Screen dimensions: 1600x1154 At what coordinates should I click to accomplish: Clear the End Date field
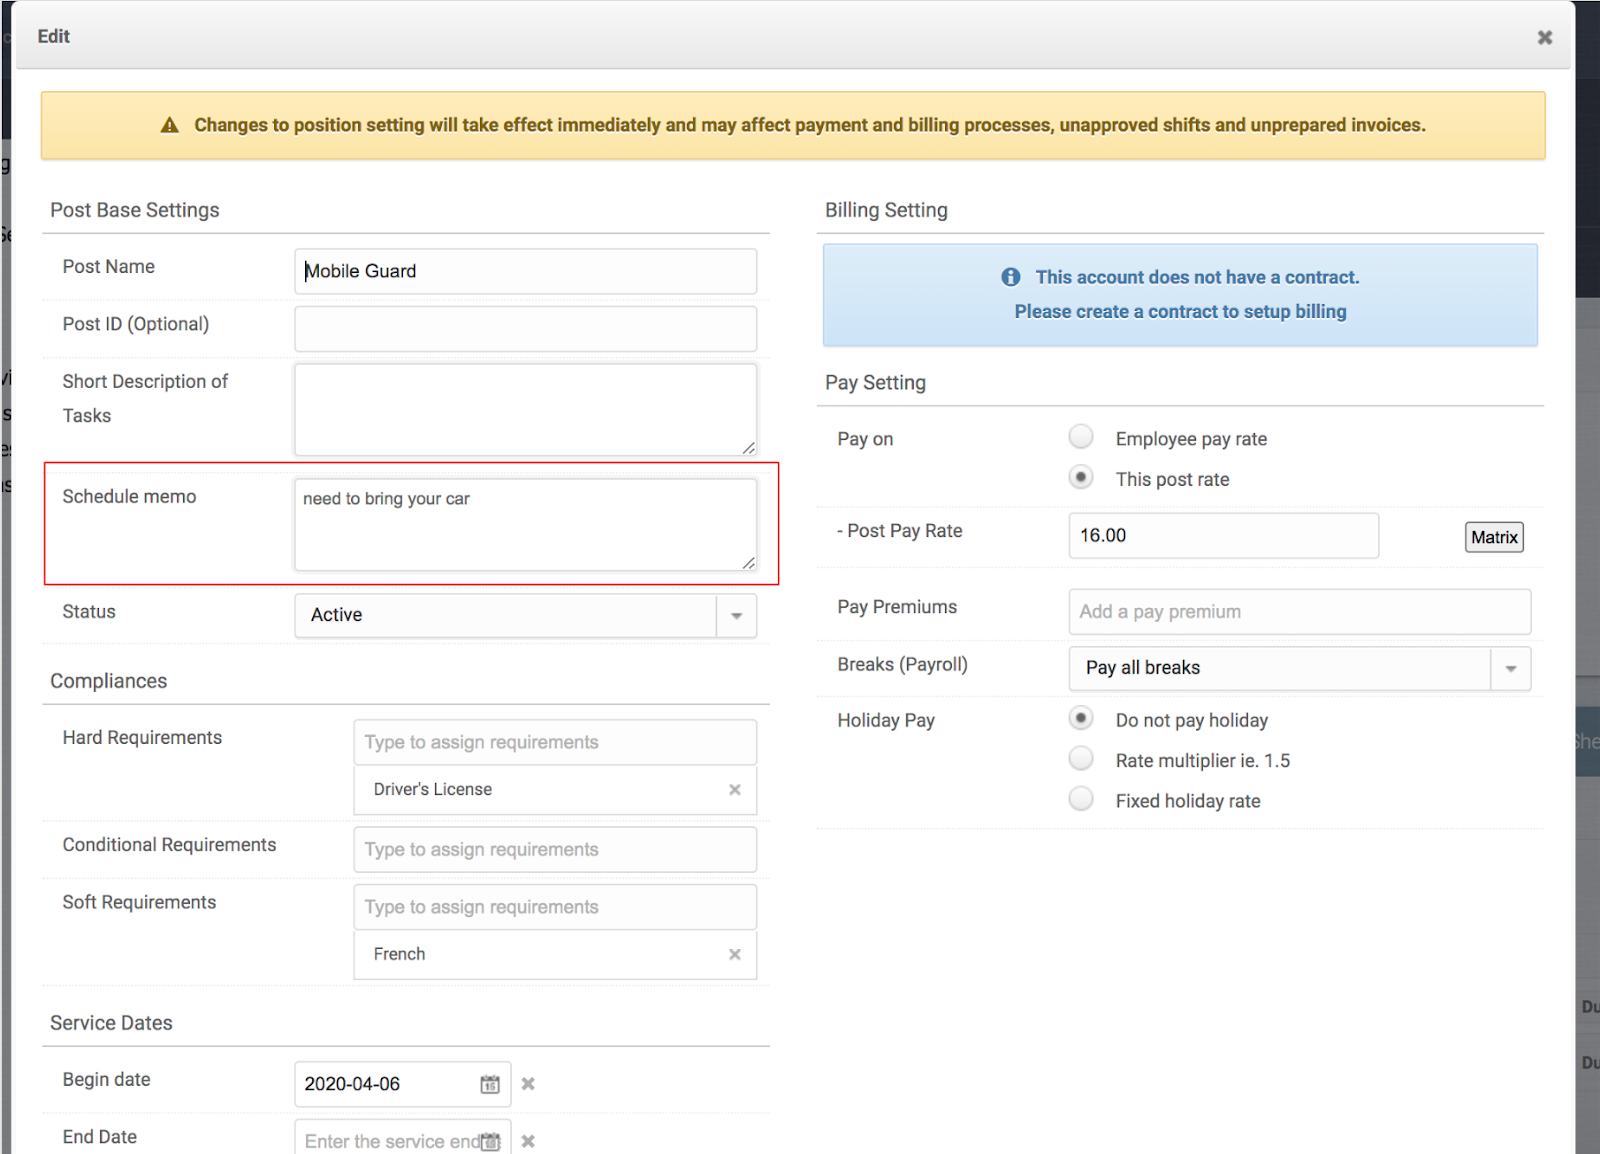pos(528,1140)
